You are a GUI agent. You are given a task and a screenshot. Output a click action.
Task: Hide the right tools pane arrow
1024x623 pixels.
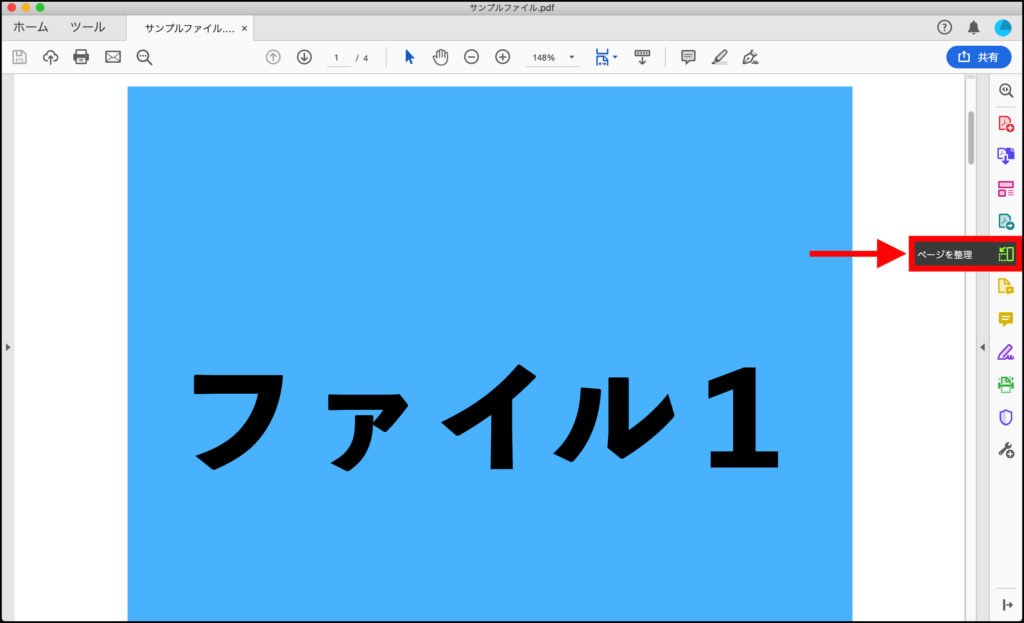(x=982, y=347)
